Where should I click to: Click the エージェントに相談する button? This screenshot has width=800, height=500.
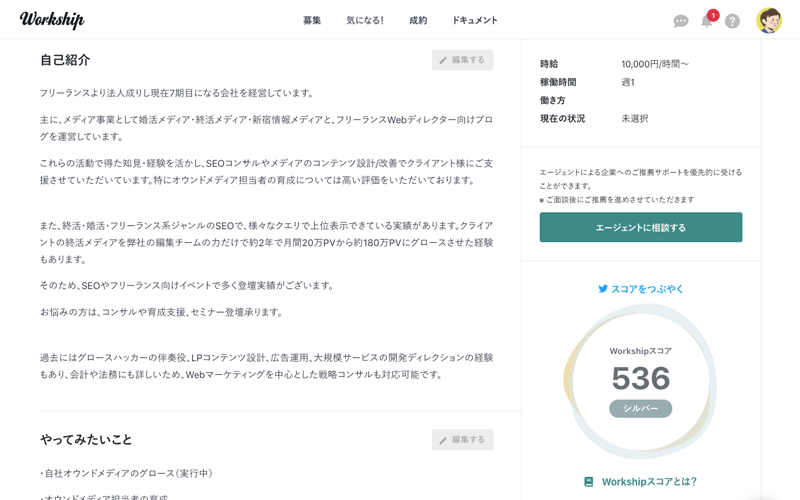click(x=641, y=227)
